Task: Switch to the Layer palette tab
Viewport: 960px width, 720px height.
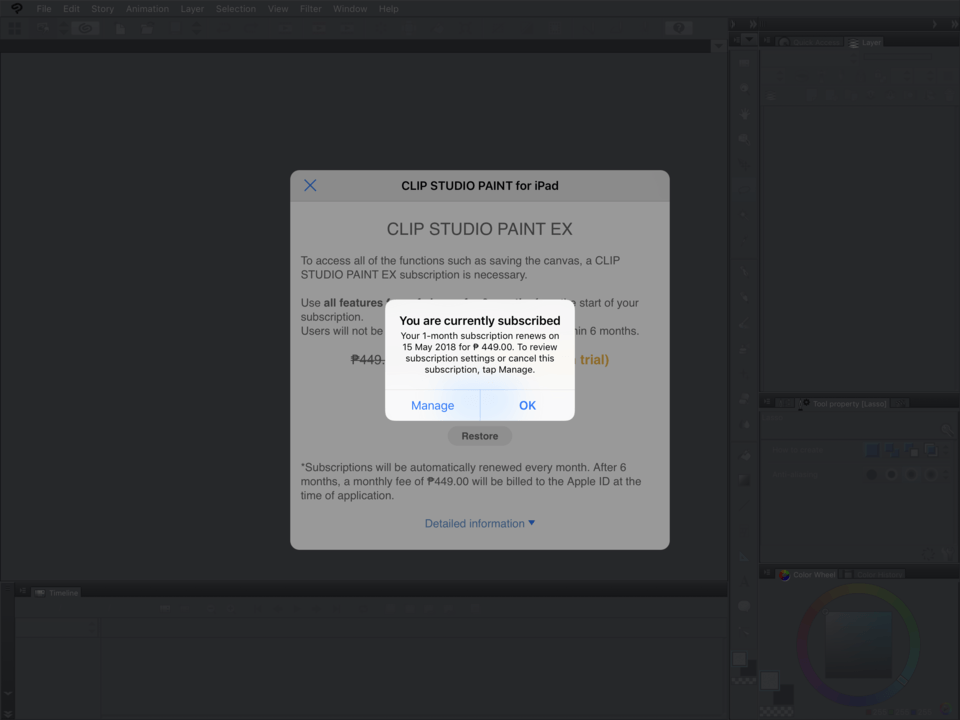Action: [864, 42]
